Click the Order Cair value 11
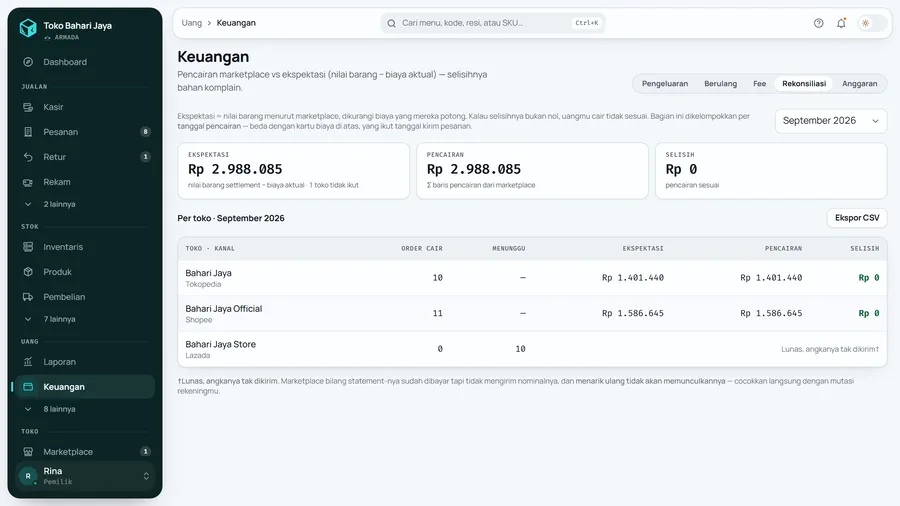The height and width of the screenshot is (506, 900). pos(437,313)
